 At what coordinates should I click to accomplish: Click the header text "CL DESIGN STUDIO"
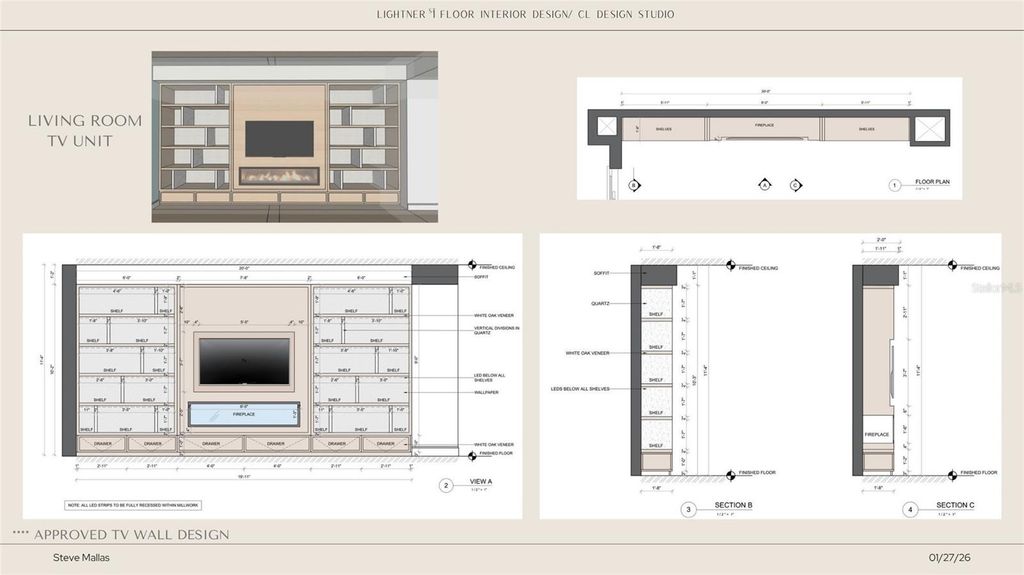click(x=626, y=14)
